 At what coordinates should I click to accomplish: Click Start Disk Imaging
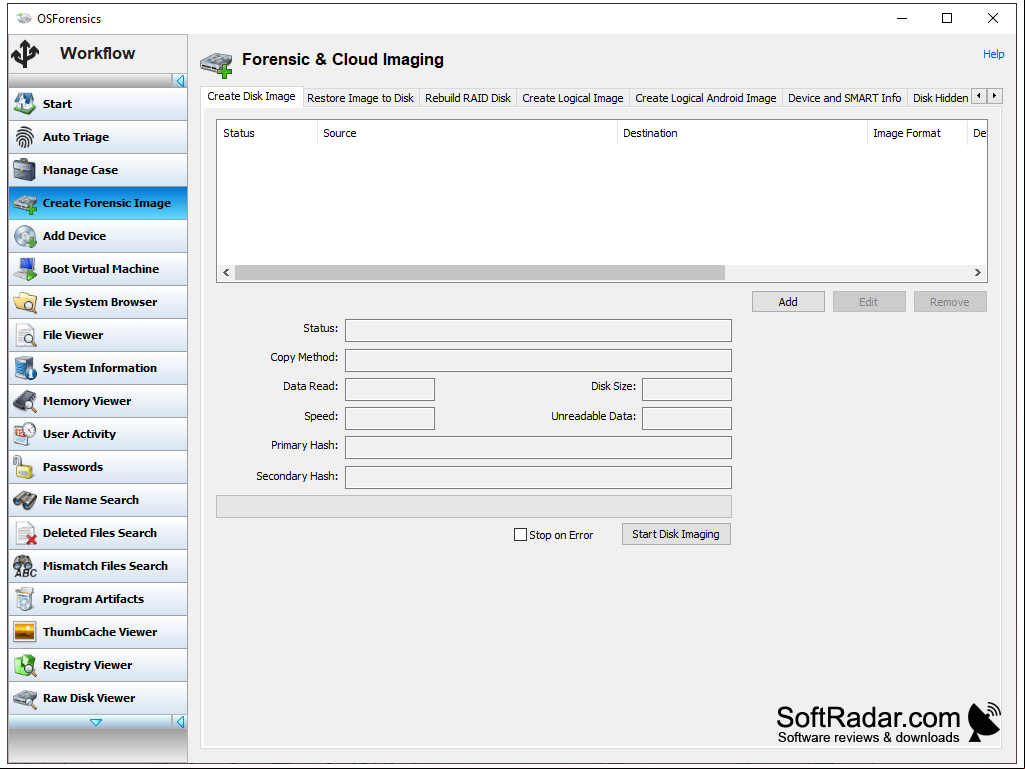676,534
